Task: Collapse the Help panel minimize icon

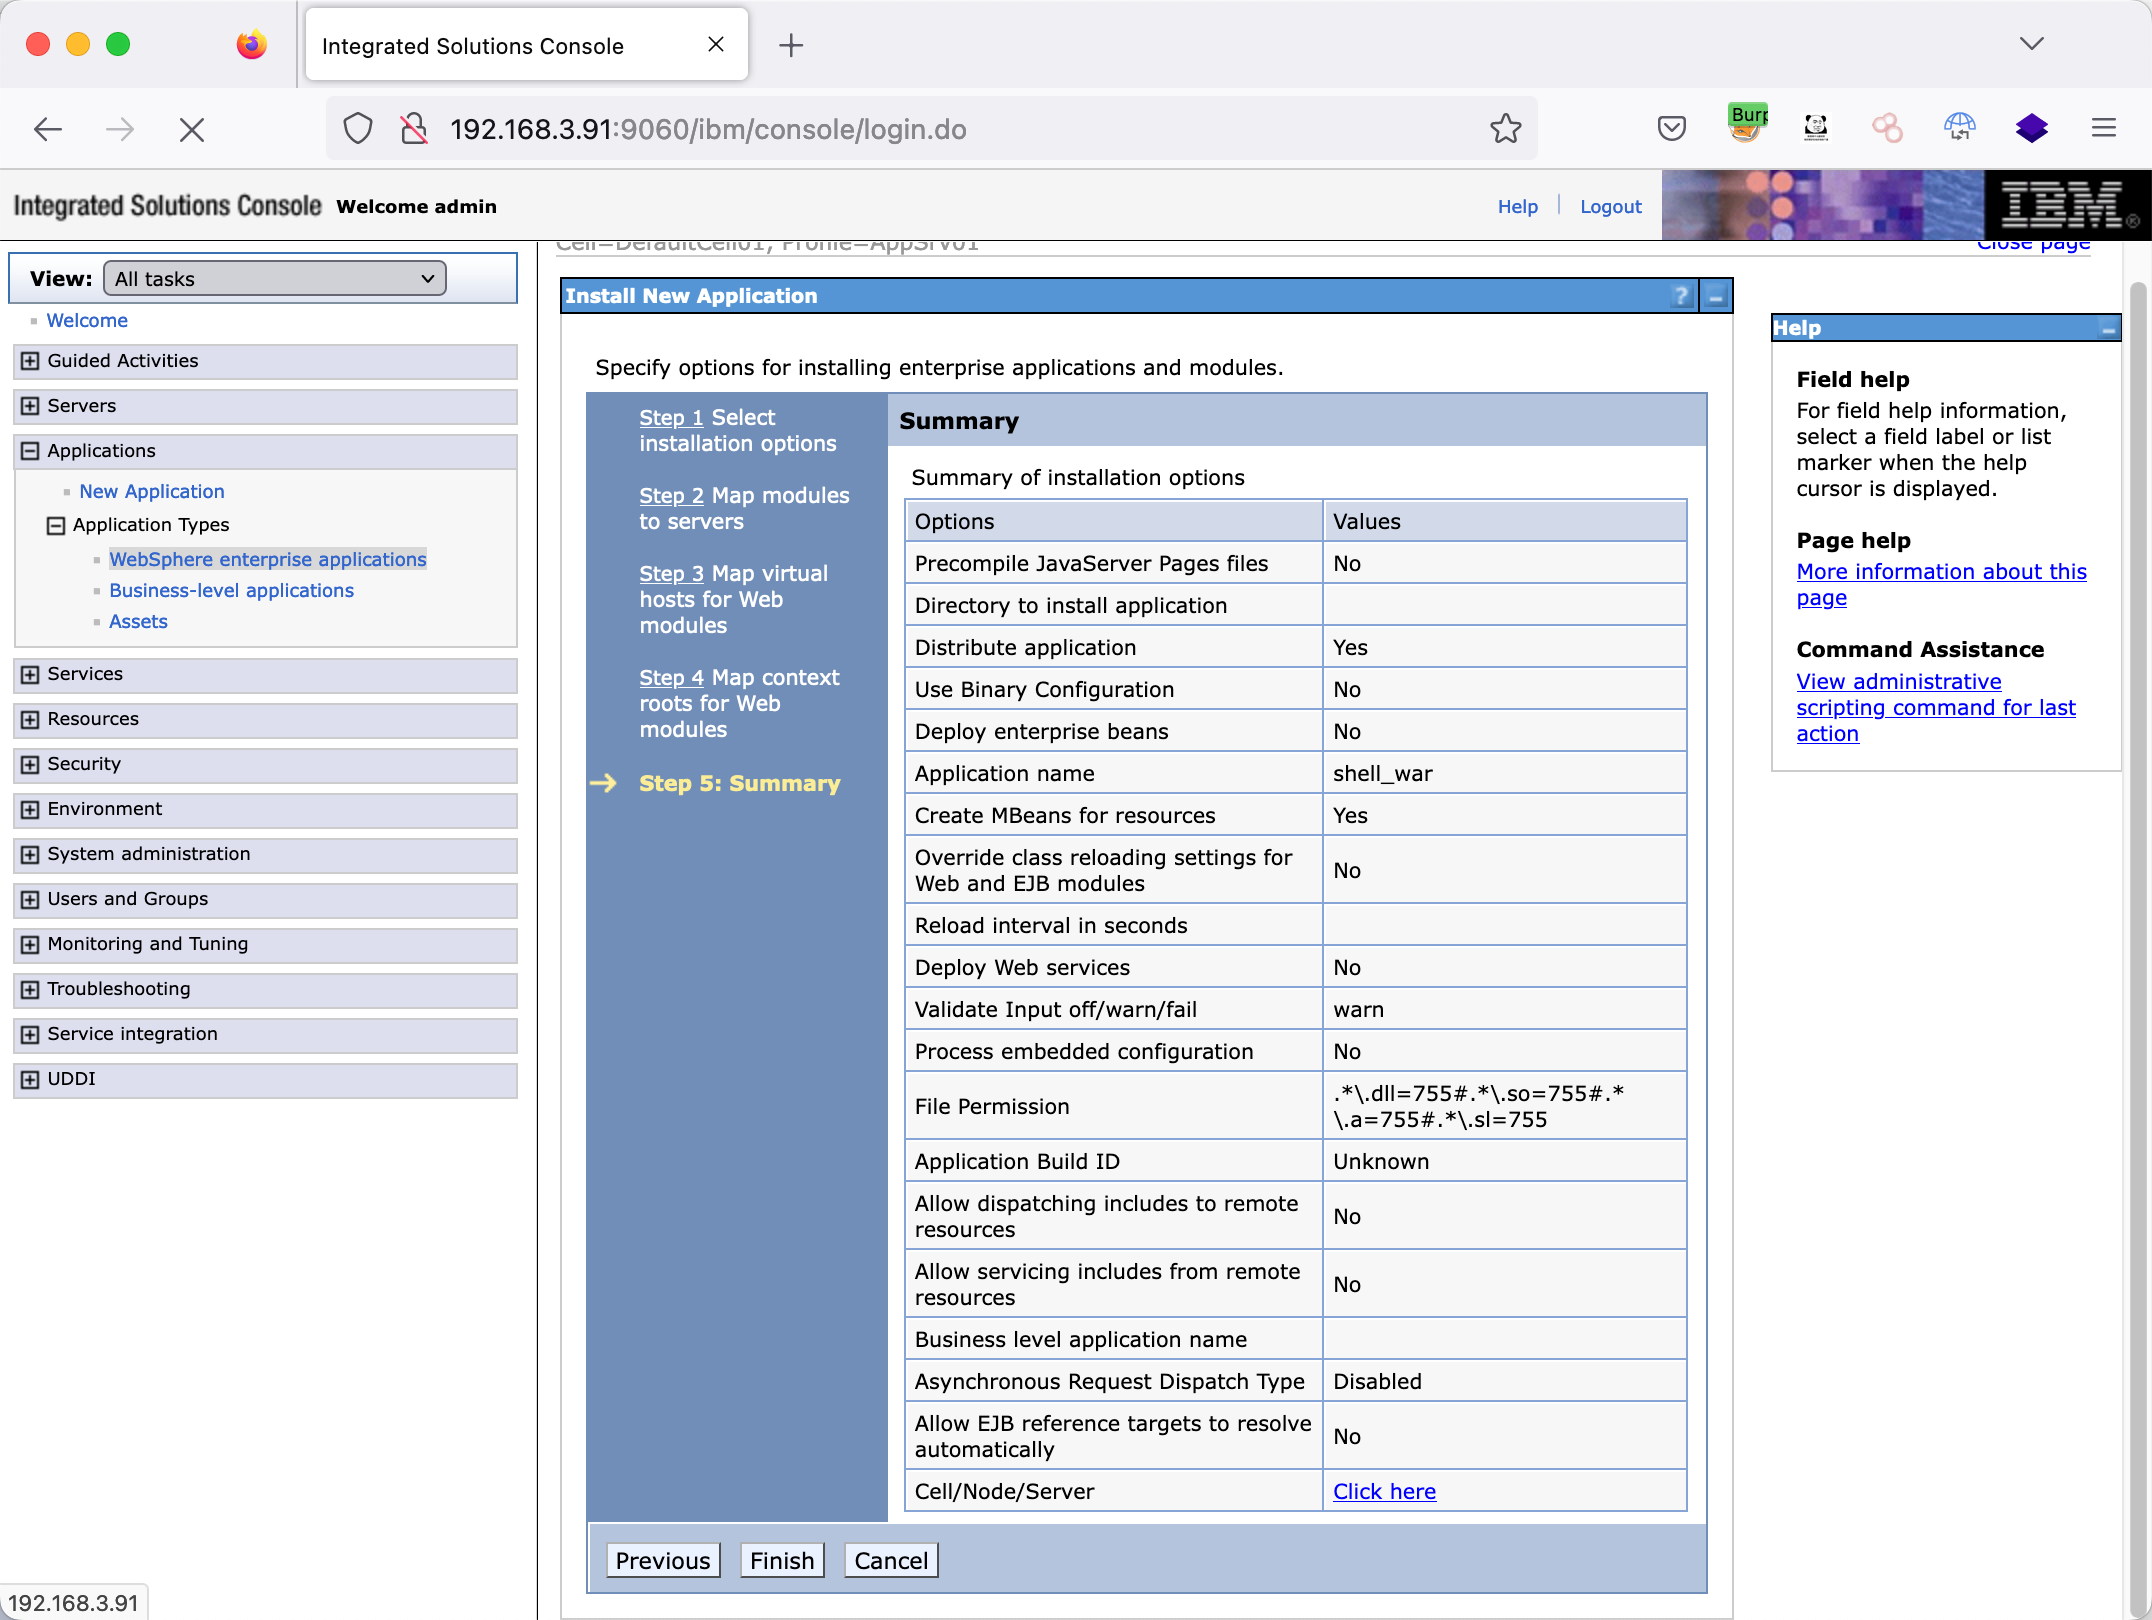Action: [2108, 329]
